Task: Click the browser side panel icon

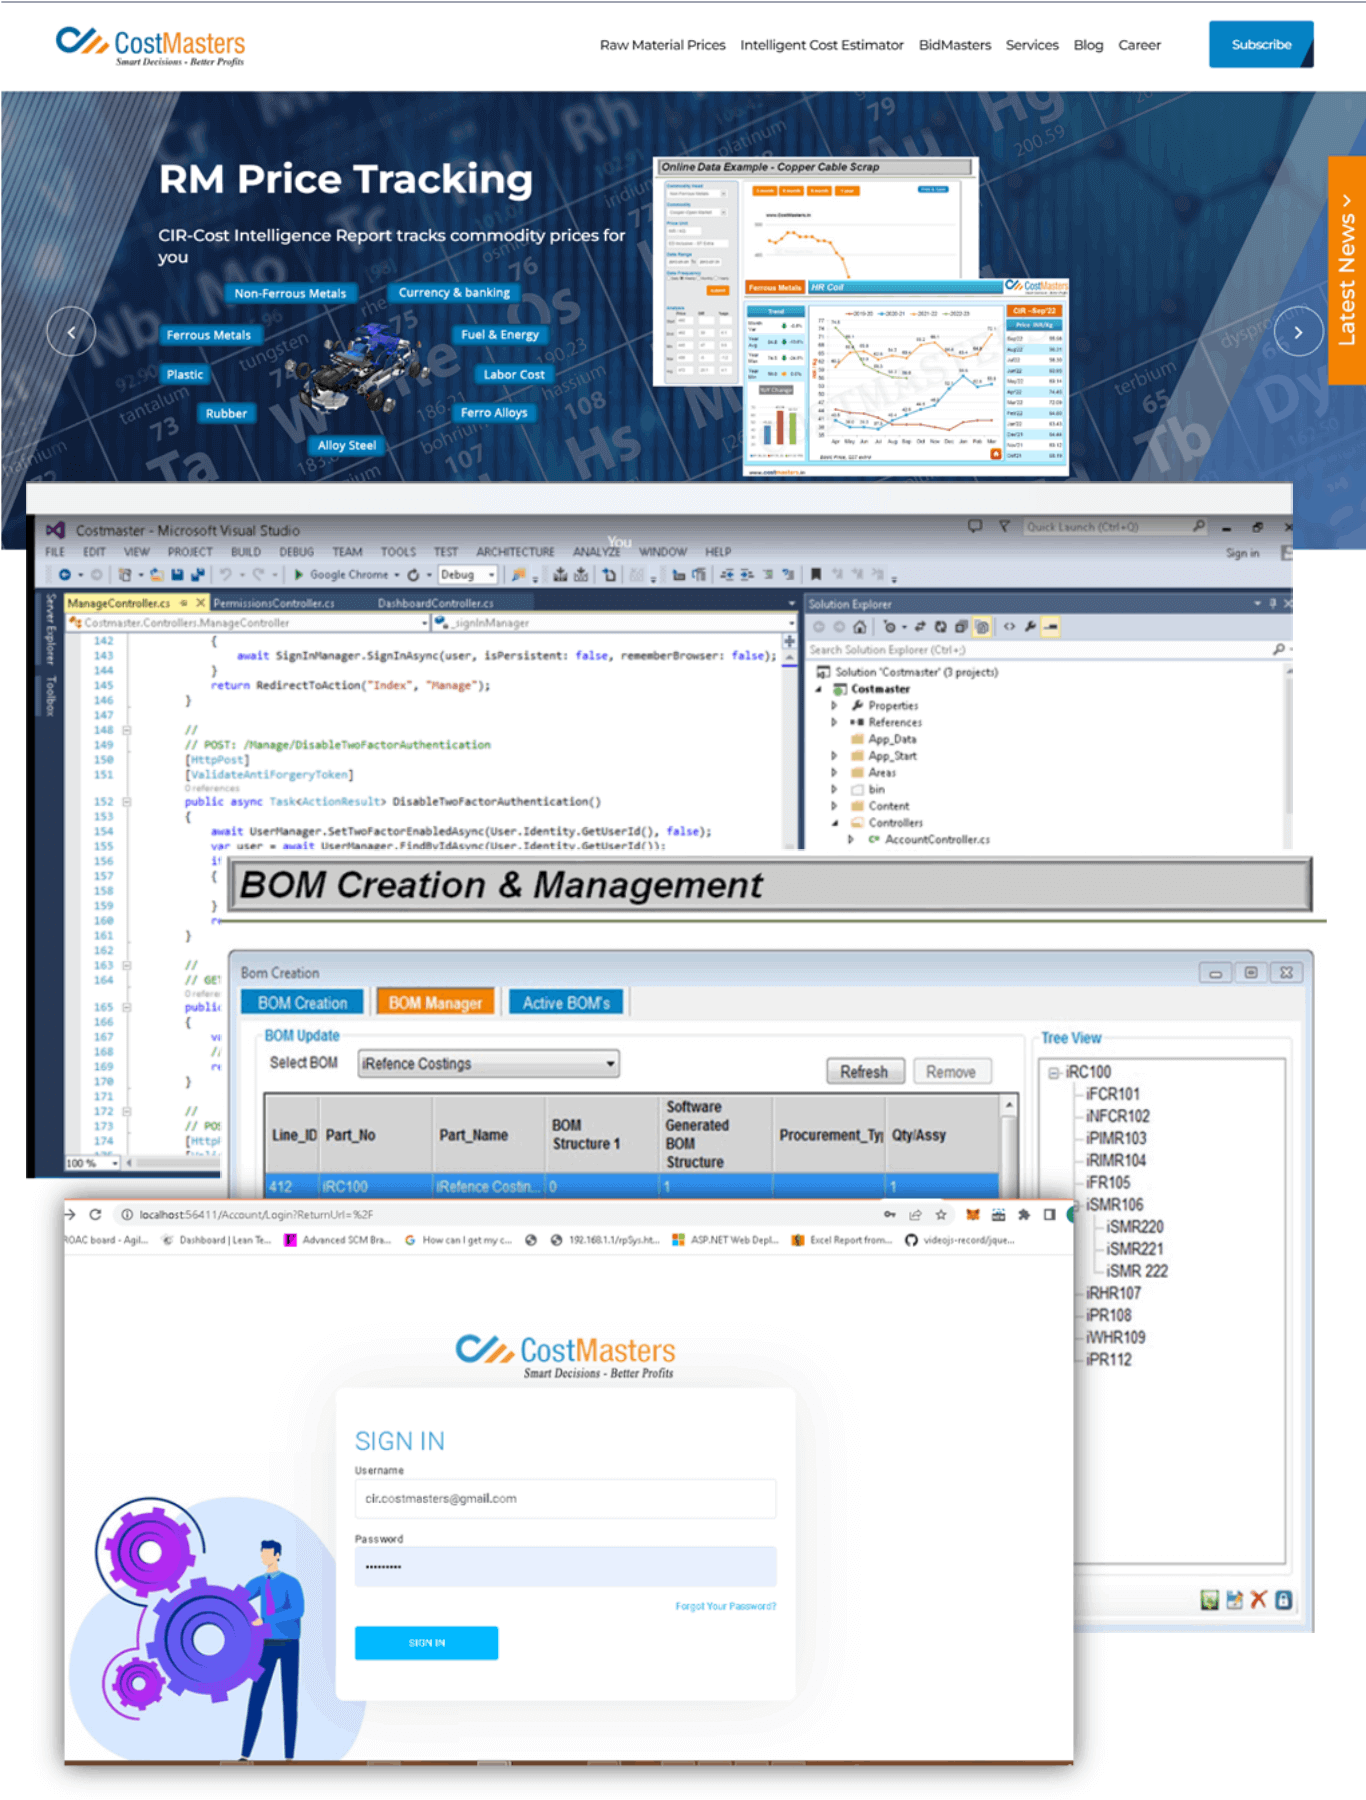Action: pos(1049,1214)
